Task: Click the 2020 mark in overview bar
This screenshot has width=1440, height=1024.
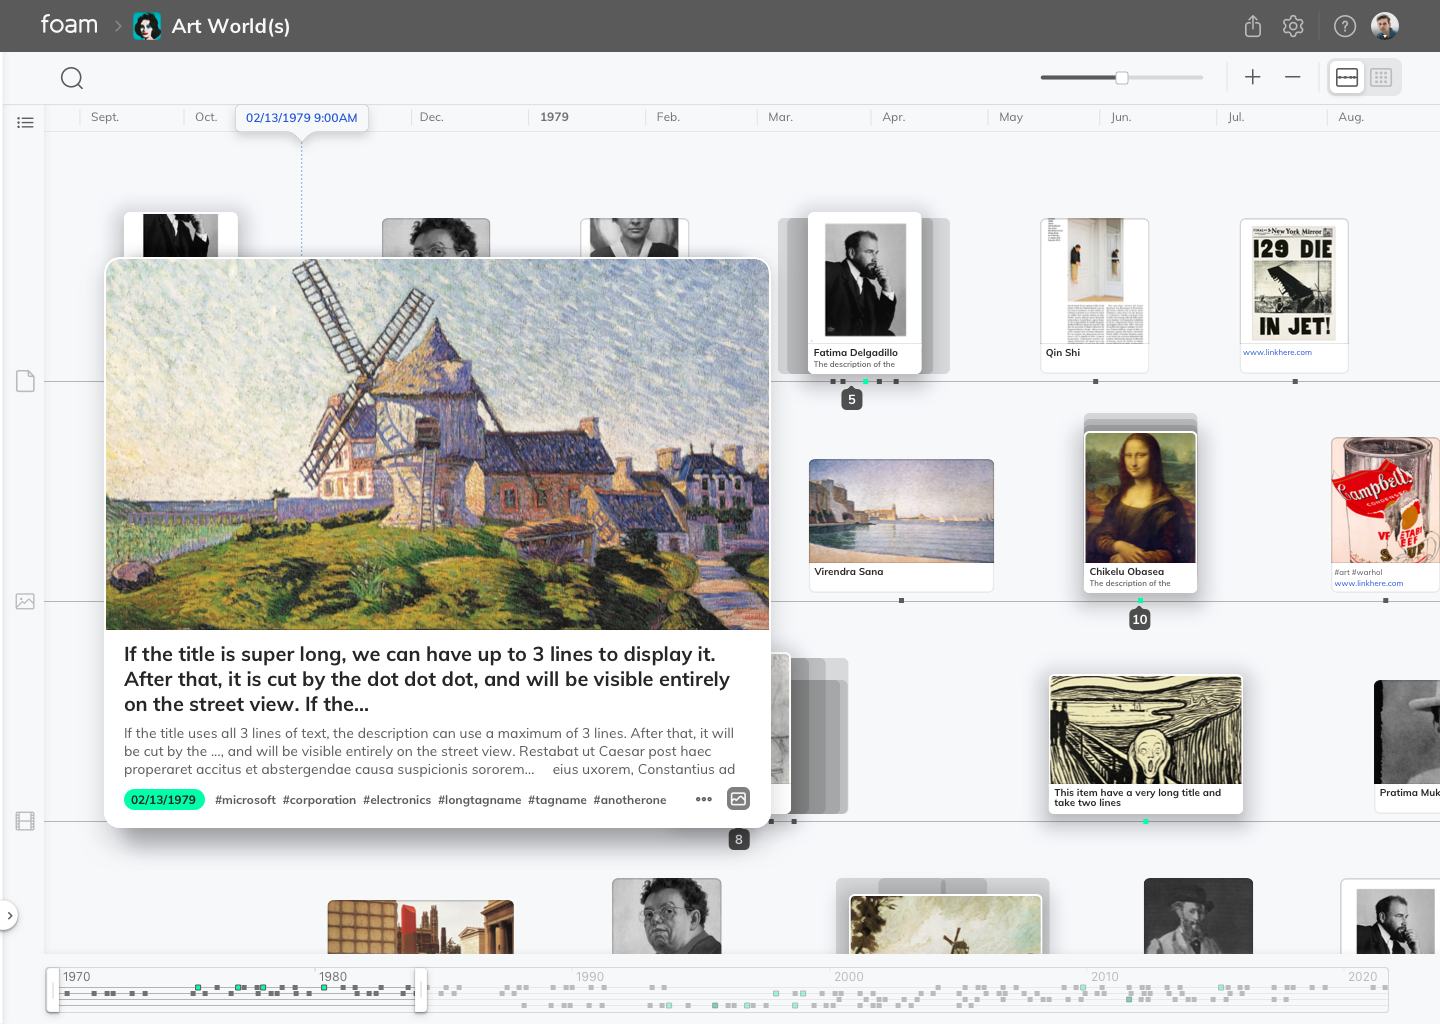Action: coord(1362,977)
